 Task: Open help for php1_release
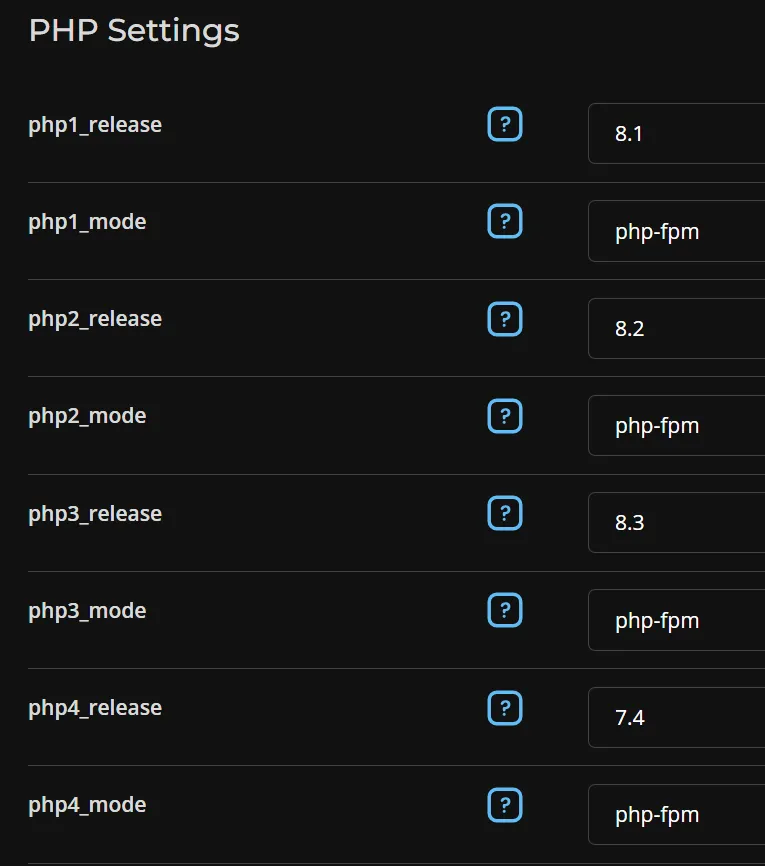[505, 125]
